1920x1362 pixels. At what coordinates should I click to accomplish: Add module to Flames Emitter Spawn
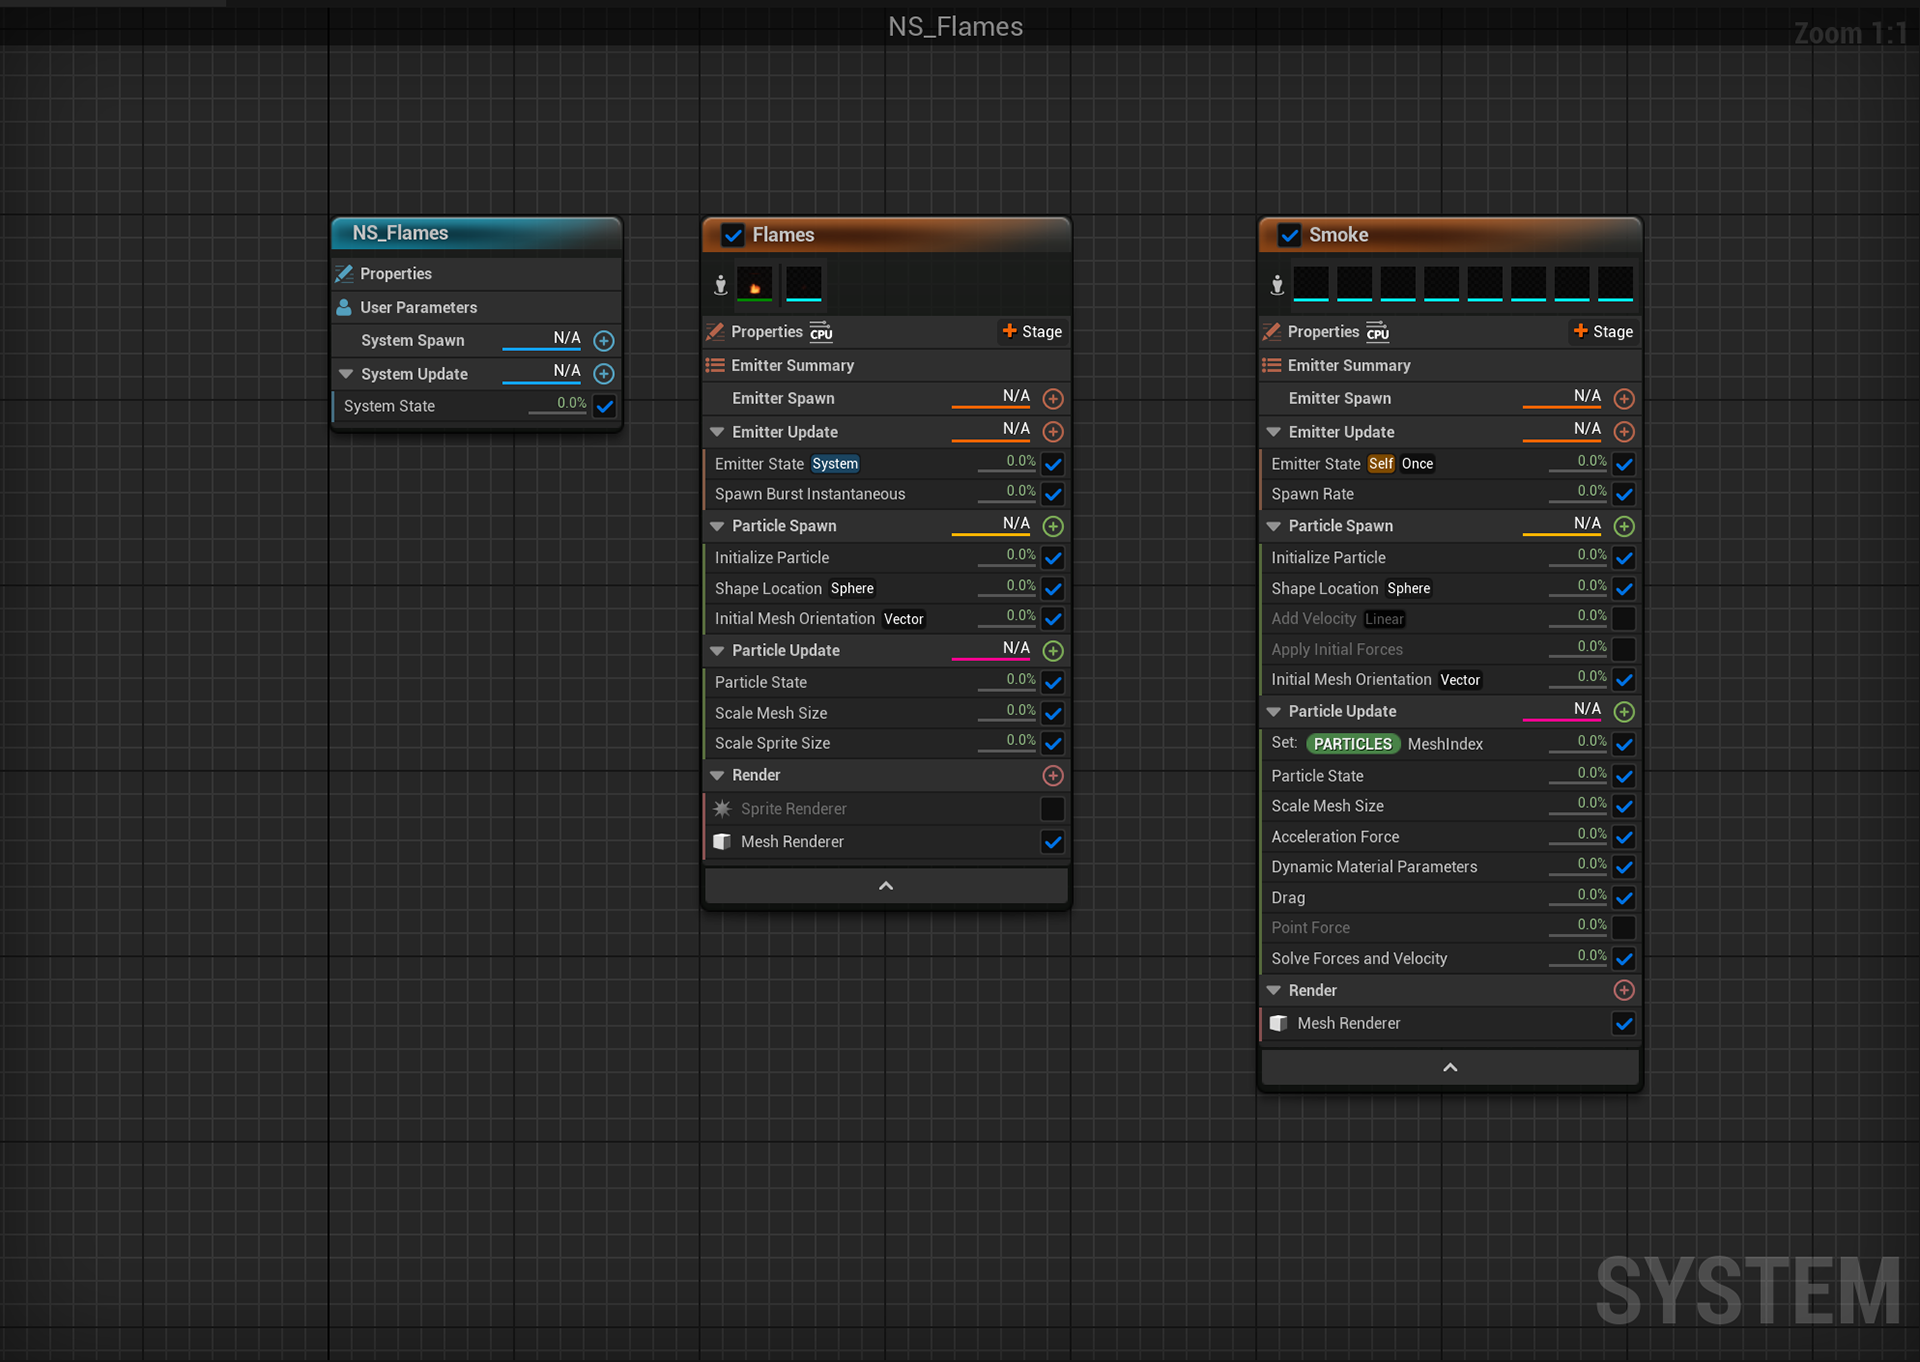click(1053, 399)
